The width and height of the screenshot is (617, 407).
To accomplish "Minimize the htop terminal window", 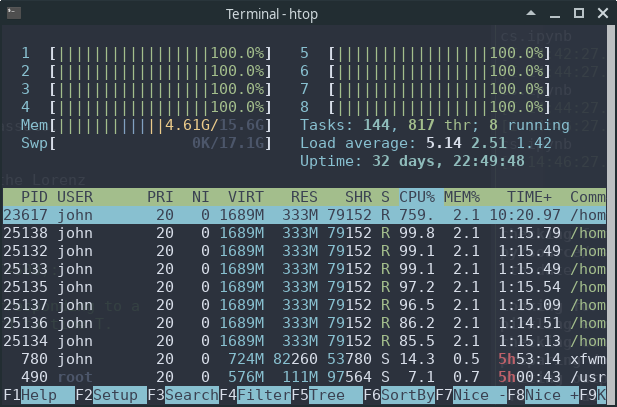I will pos(555,16).
